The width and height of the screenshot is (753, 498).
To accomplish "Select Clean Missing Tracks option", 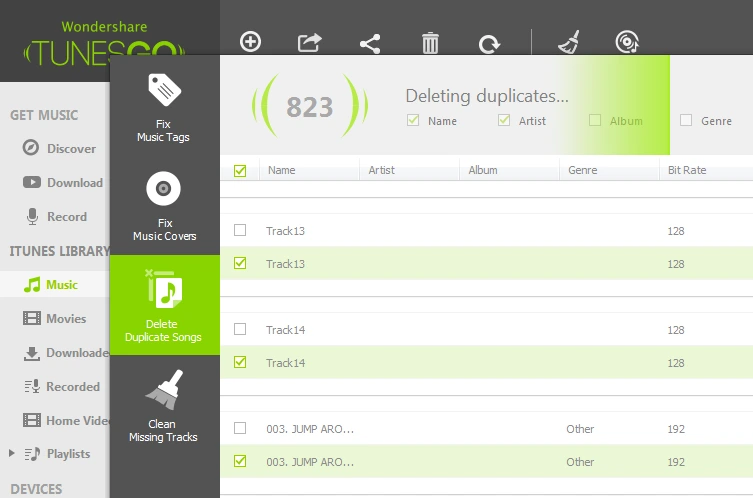I will [164, 406].
